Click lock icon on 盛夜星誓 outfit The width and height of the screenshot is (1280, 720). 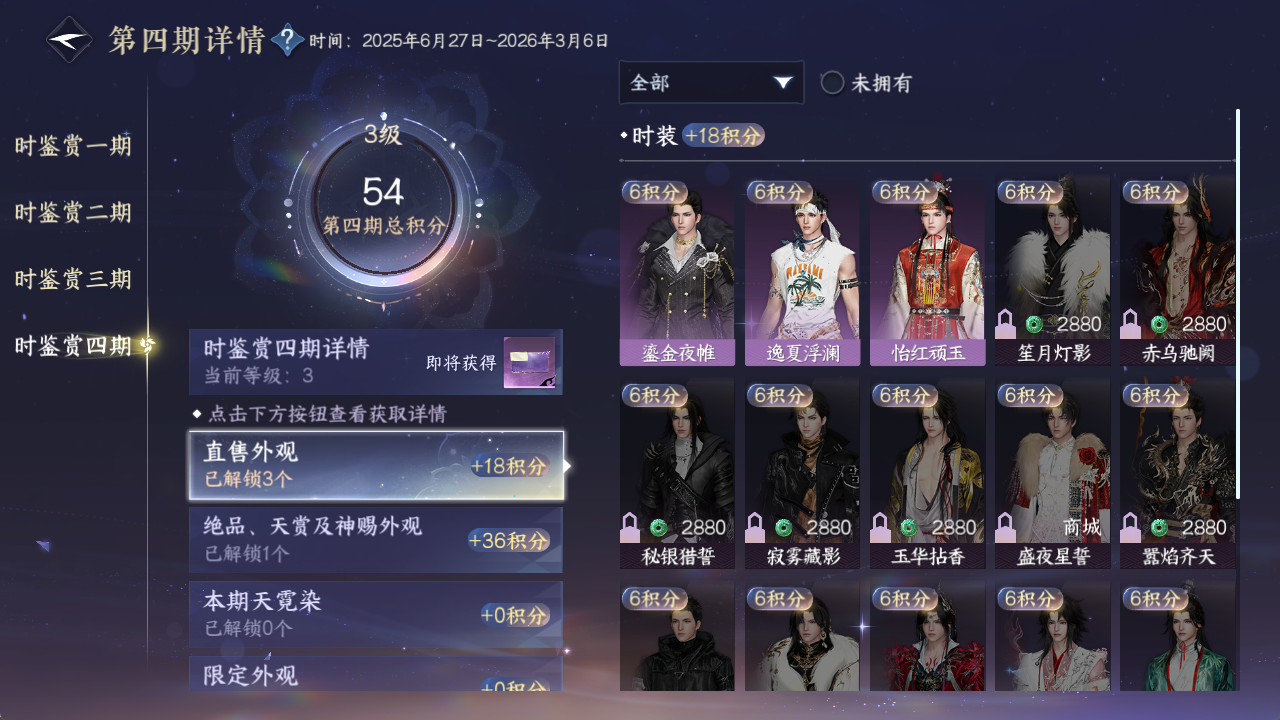[x=1006, y=527]
